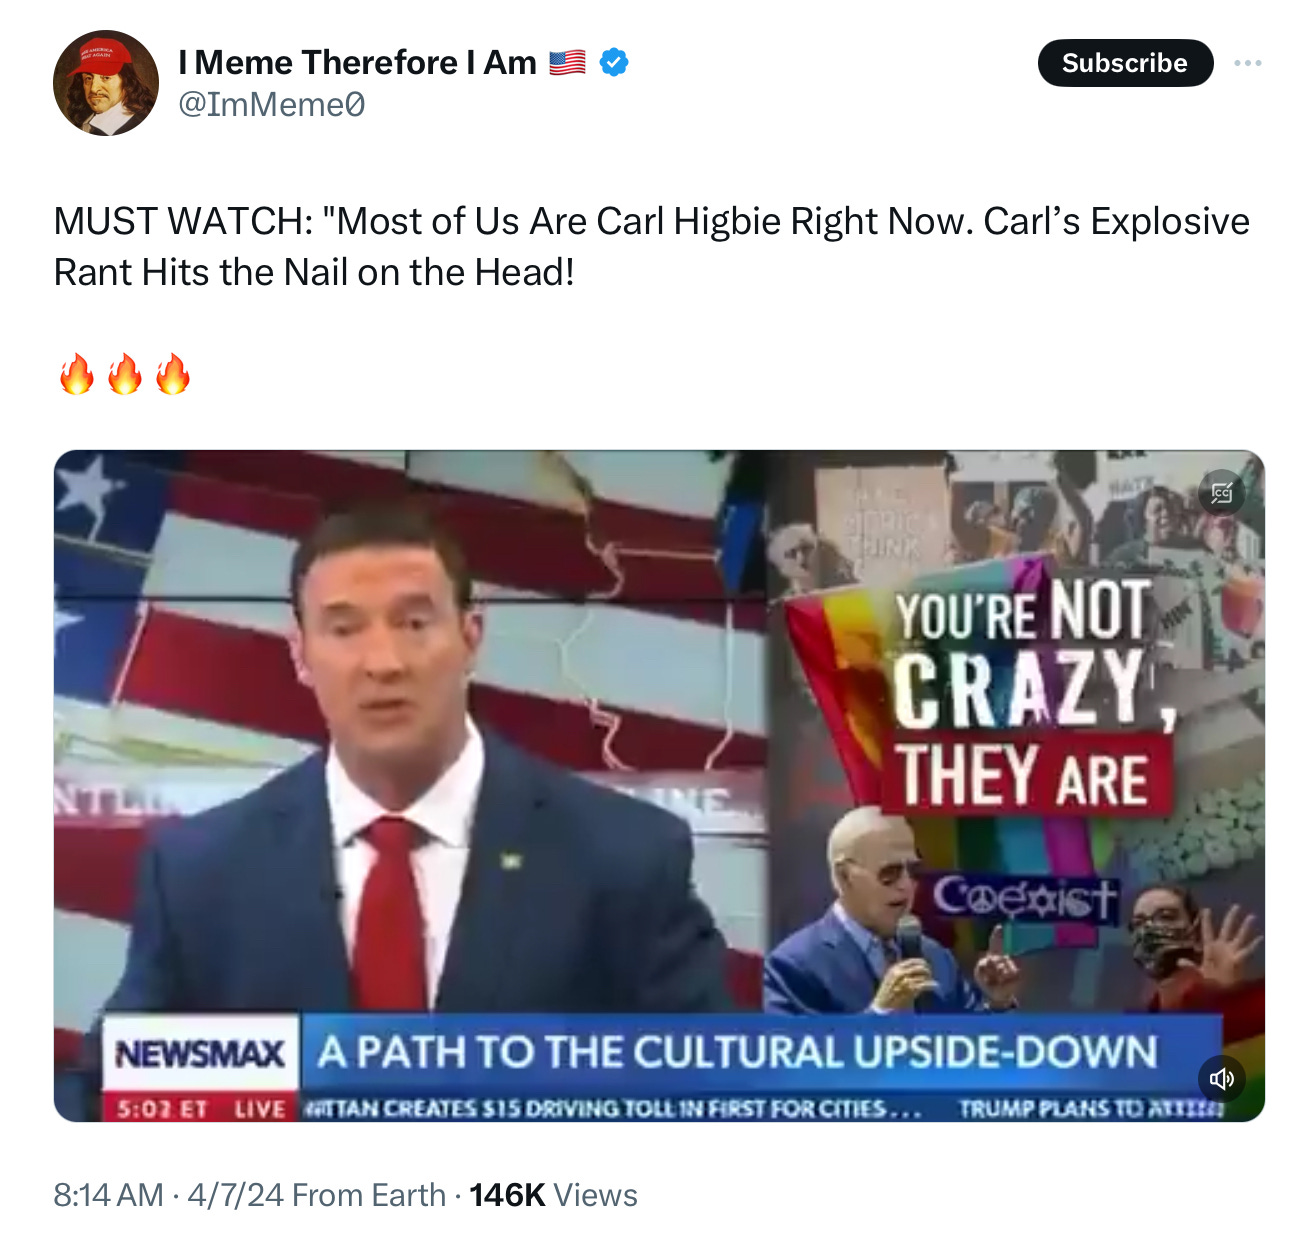The height and width of the screenshot is (1239, 1314).
Task: Click the last fire emoji
Action: pyautogui.click(x=173, y=374)
